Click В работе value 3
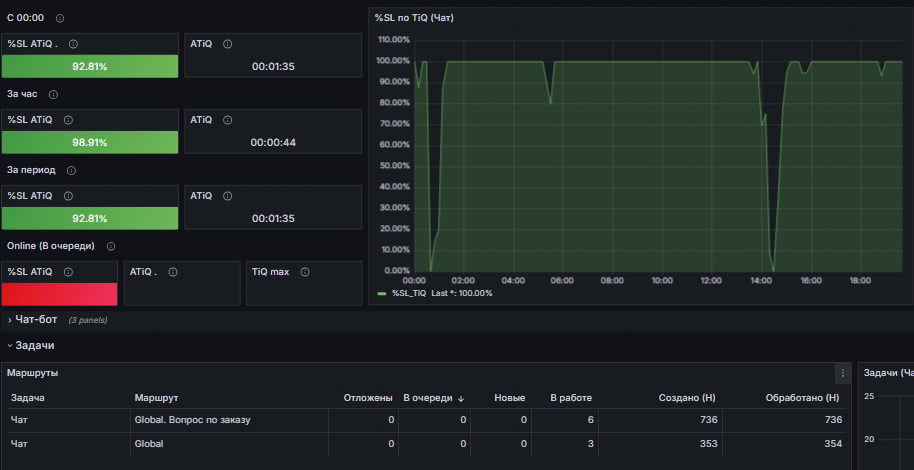 (x=590, y=444)
